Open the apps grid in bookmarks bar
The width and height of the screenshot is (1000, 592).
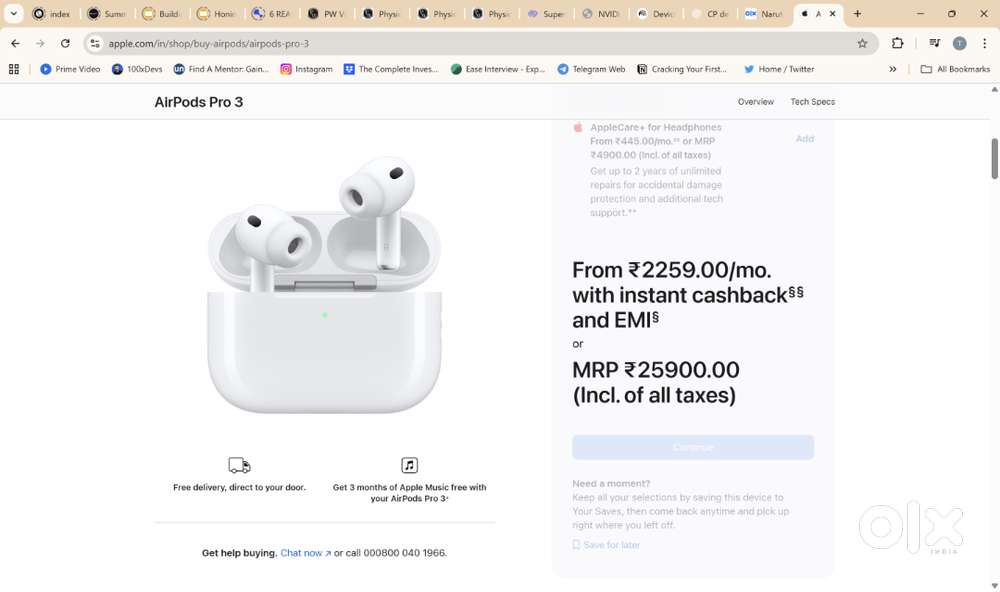point(15,69)
